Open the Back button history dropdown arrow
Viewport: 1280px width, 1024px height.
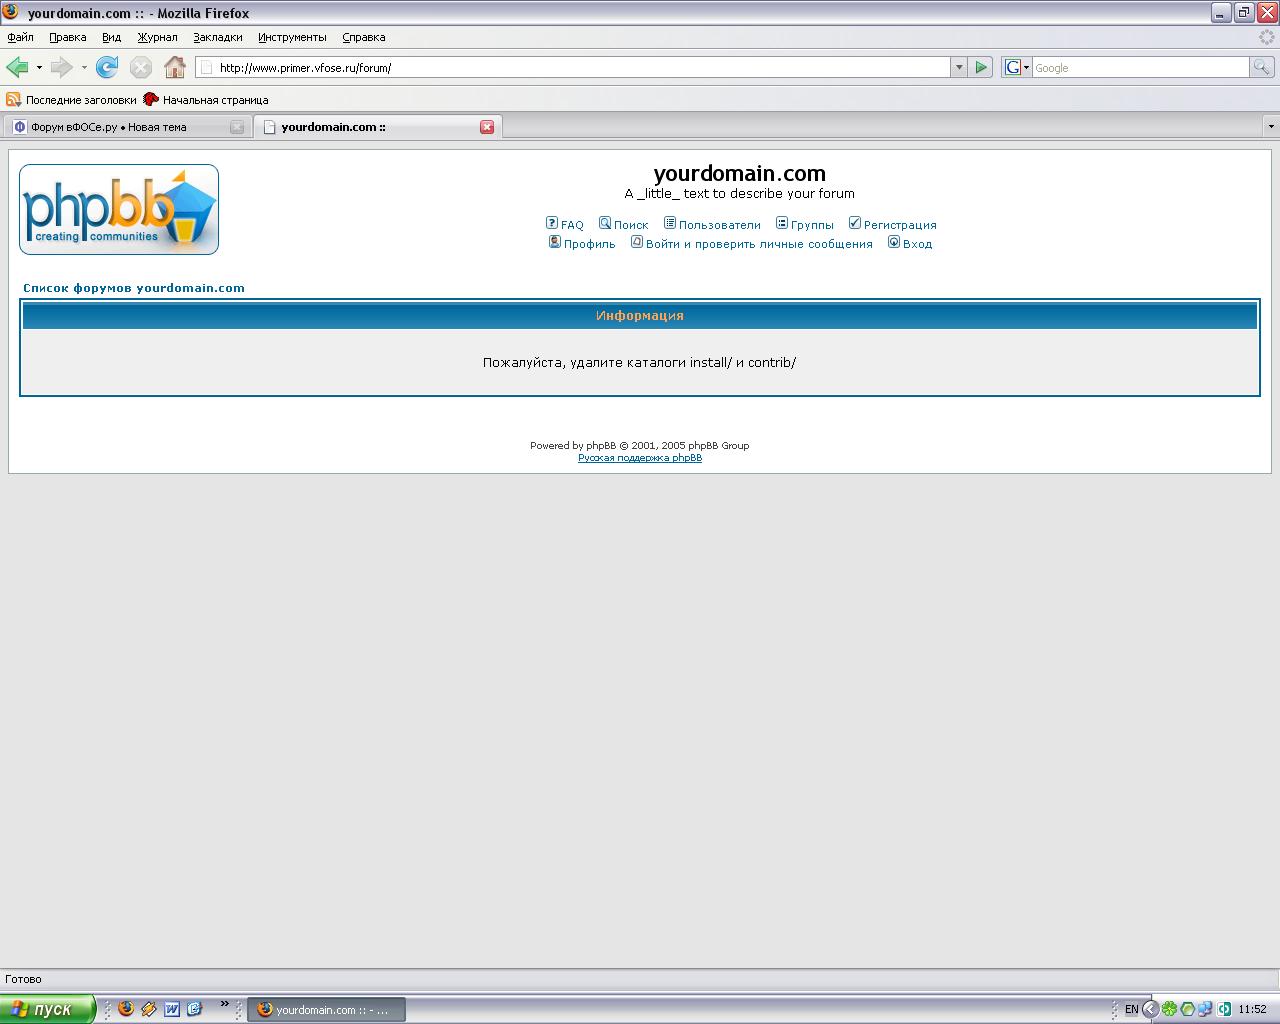[x=39, y=67]
